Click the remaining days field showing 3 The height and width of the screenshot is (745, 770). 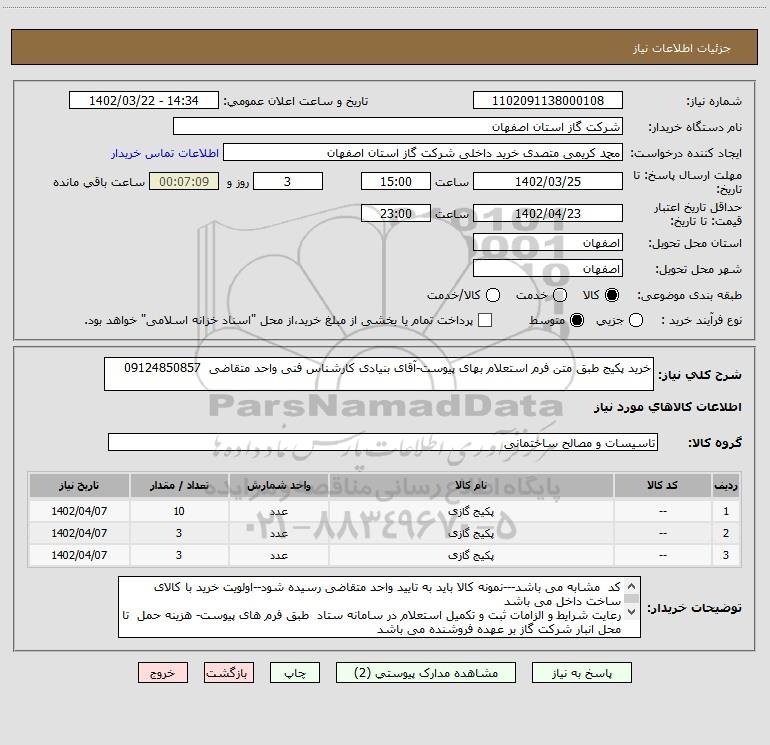point(288,181)
